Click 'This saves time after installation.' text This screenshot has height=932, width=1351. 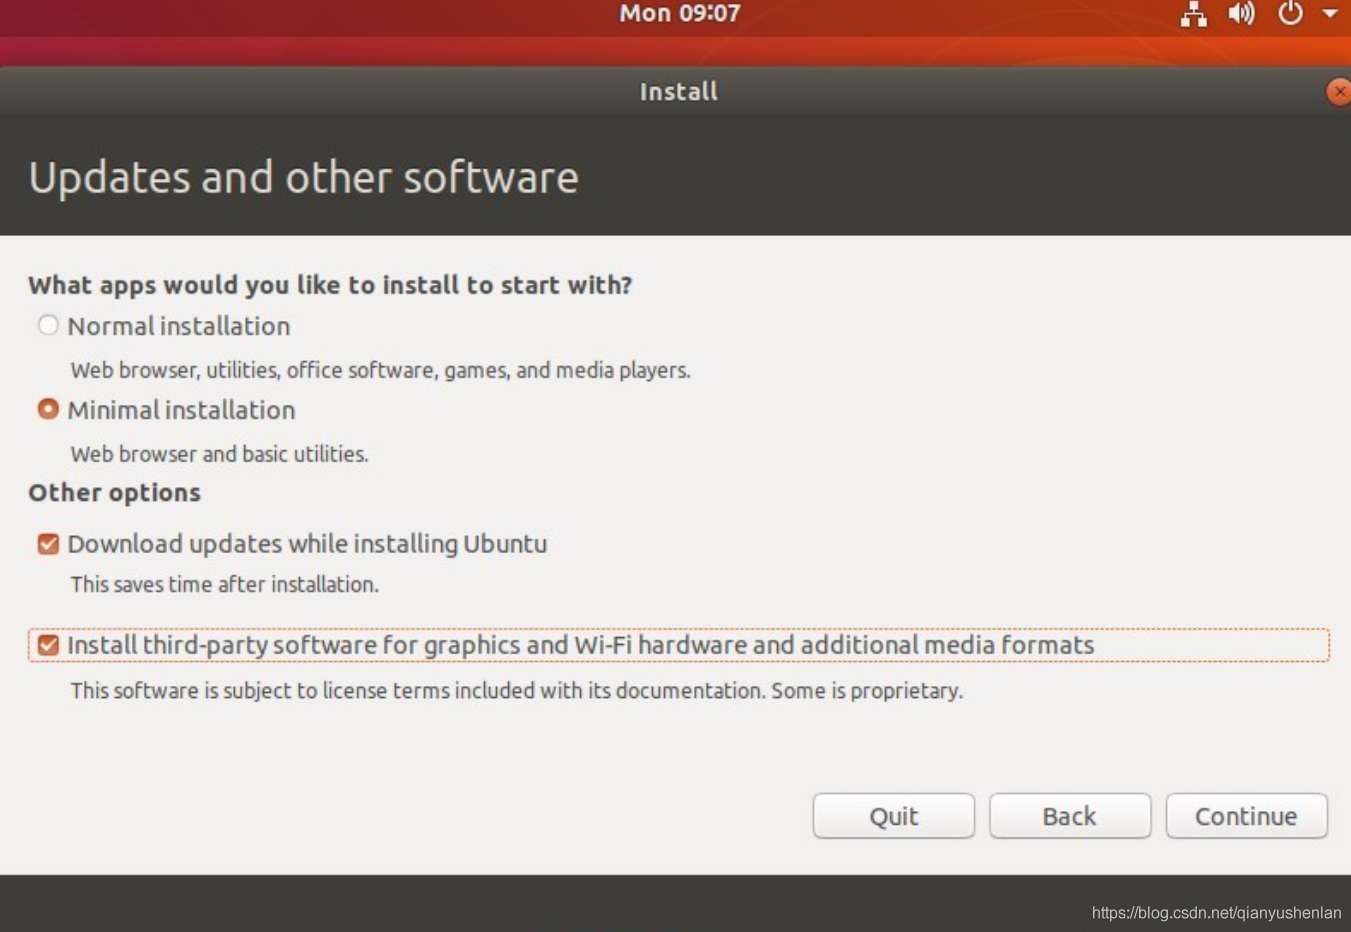click(224, 584)
